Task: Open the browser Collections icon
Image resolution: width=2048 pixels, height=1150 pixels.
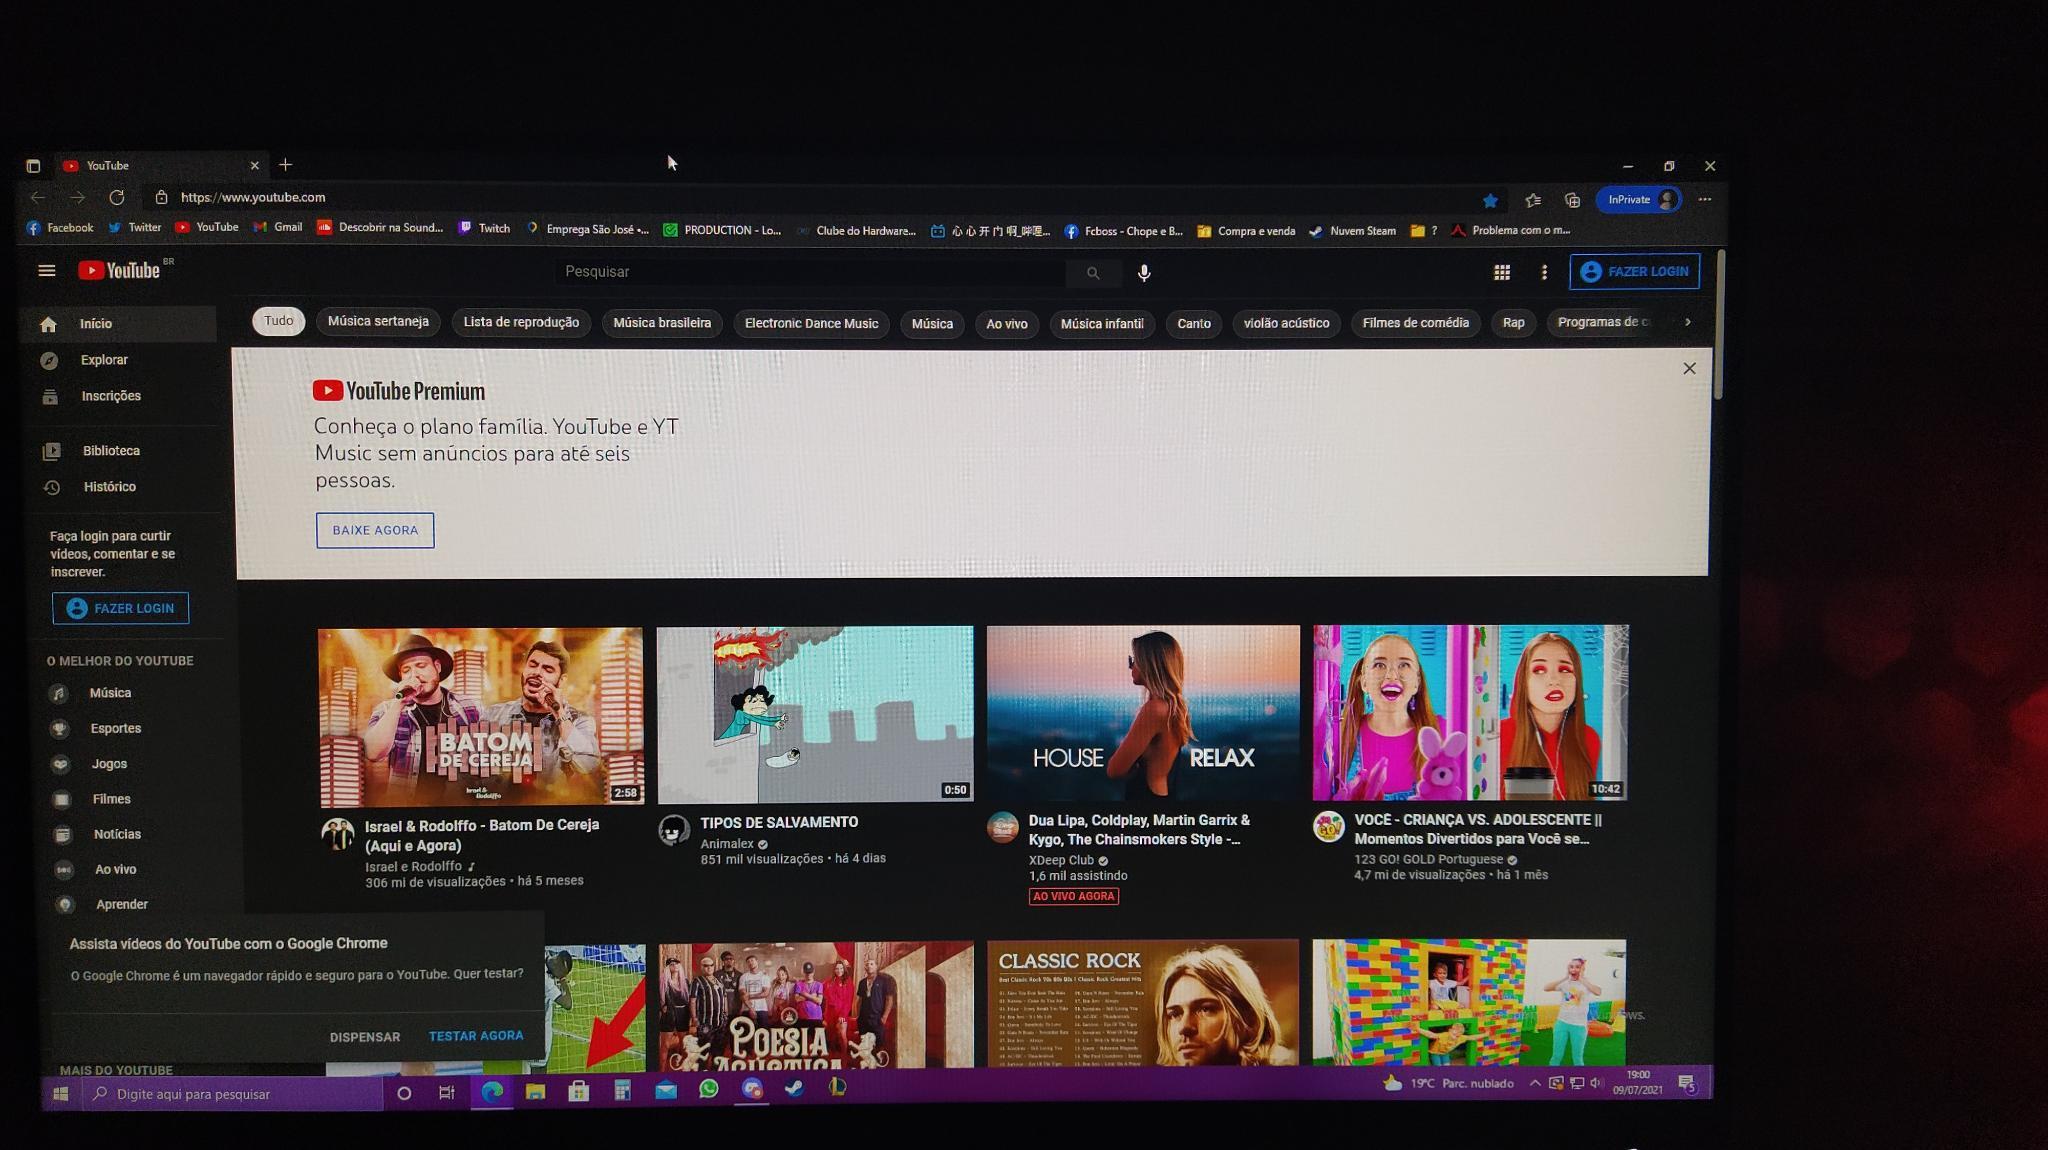Action: 1572,200
